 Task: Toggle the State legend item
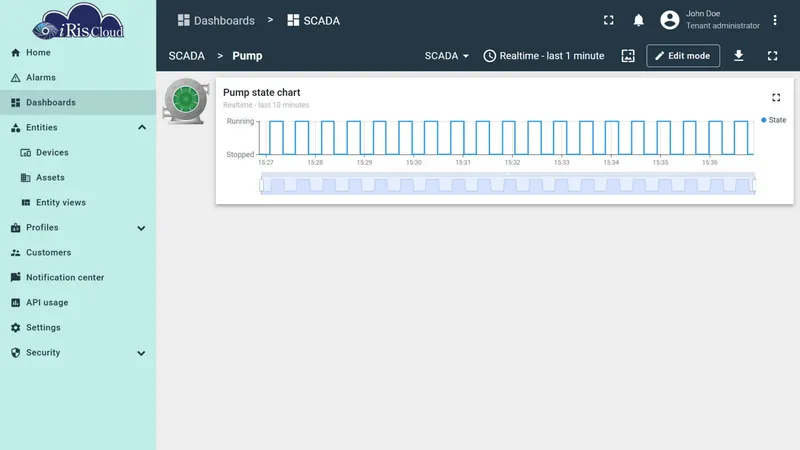[x=773, y=120]
